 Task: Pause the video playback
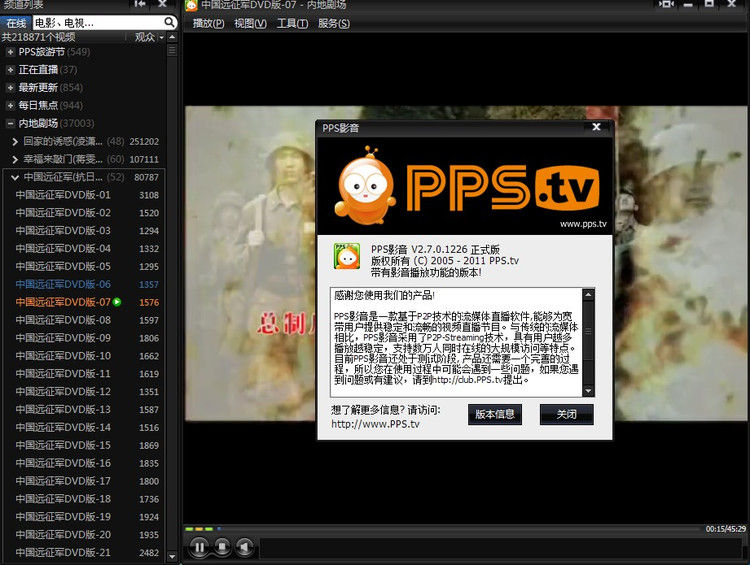[199, 547]
